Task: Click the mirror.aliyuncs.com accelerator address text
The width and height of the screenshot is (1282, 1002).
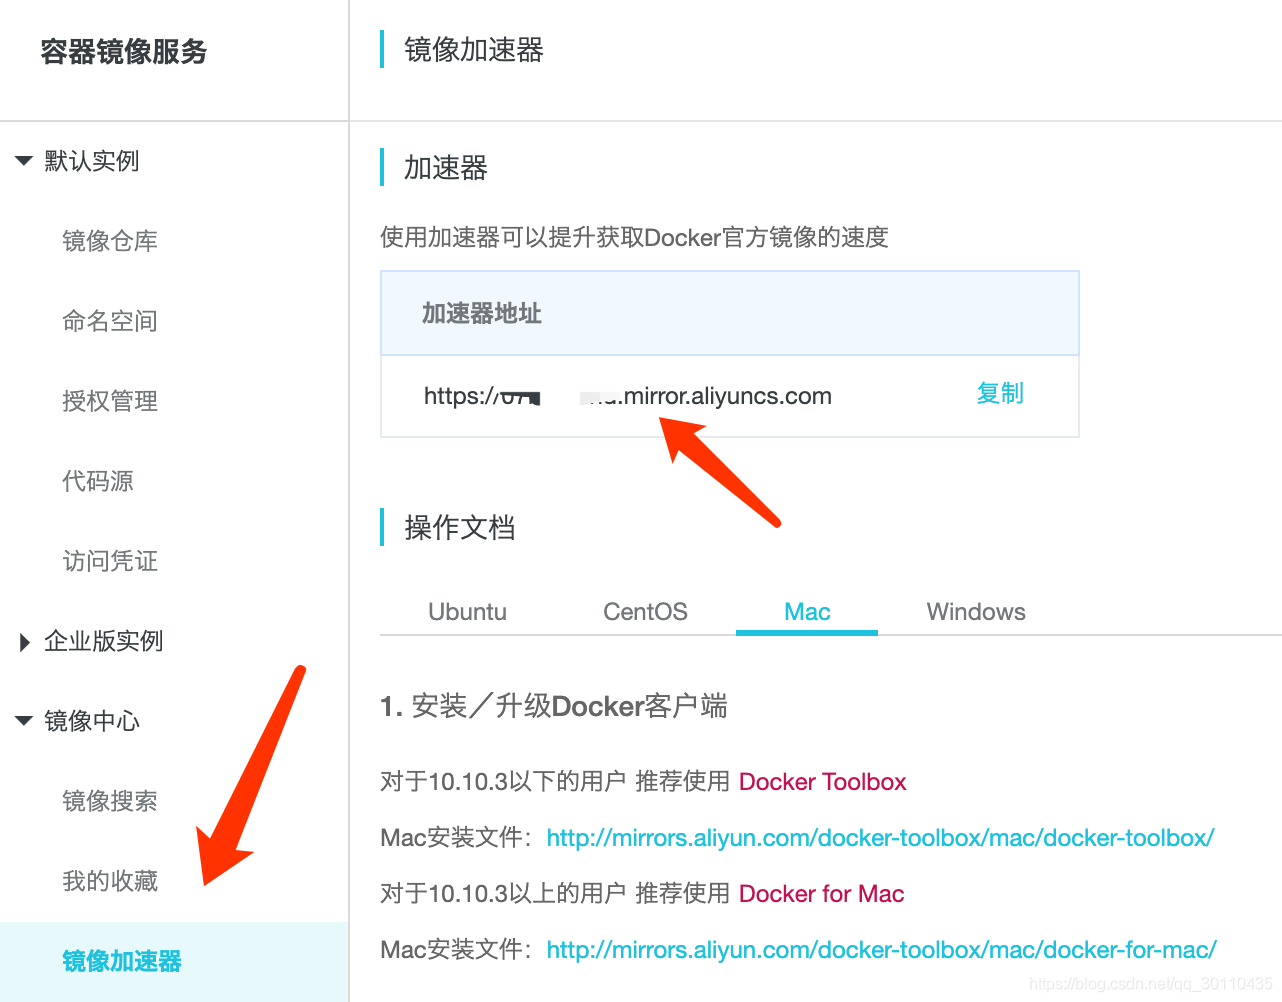Action: tap(628, 396)
